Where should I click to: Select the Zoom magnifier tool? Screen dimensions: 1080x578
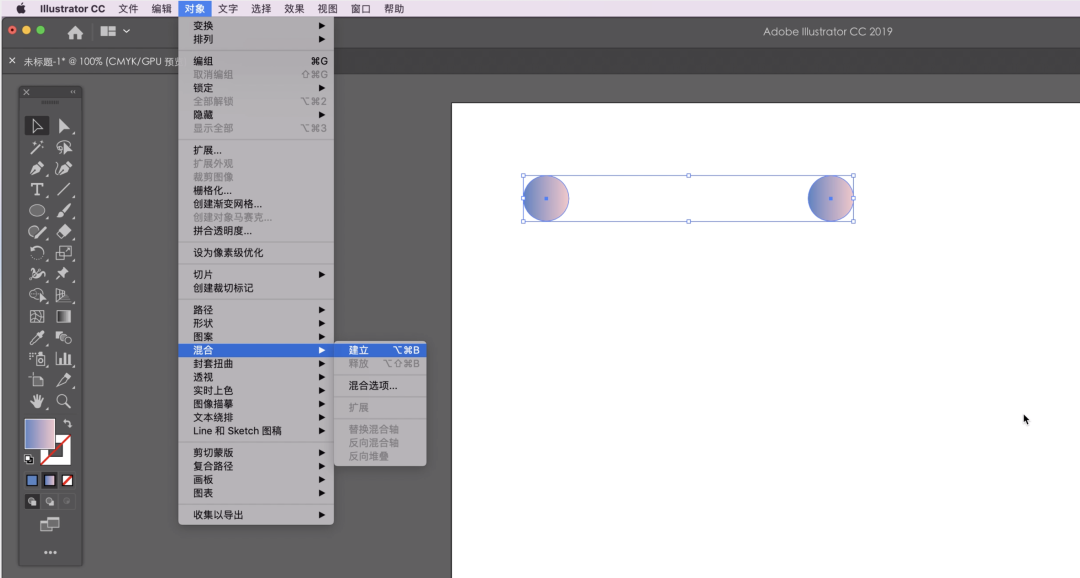tap(64, 401)
